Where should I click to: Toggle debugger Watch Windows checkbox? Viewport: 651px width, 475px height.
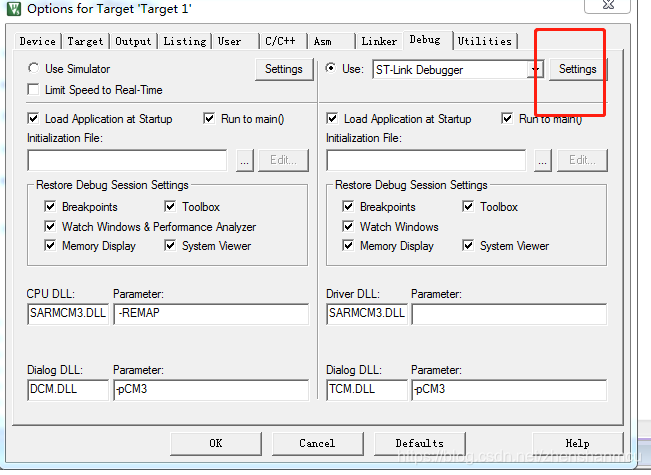[x=348, y=226]
